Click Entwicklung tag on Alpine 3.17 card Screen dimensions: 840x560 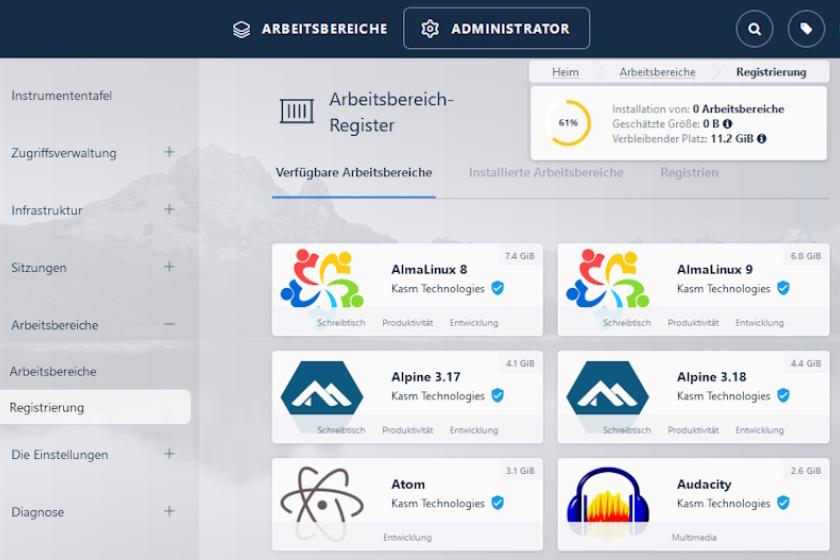[474, 430]
